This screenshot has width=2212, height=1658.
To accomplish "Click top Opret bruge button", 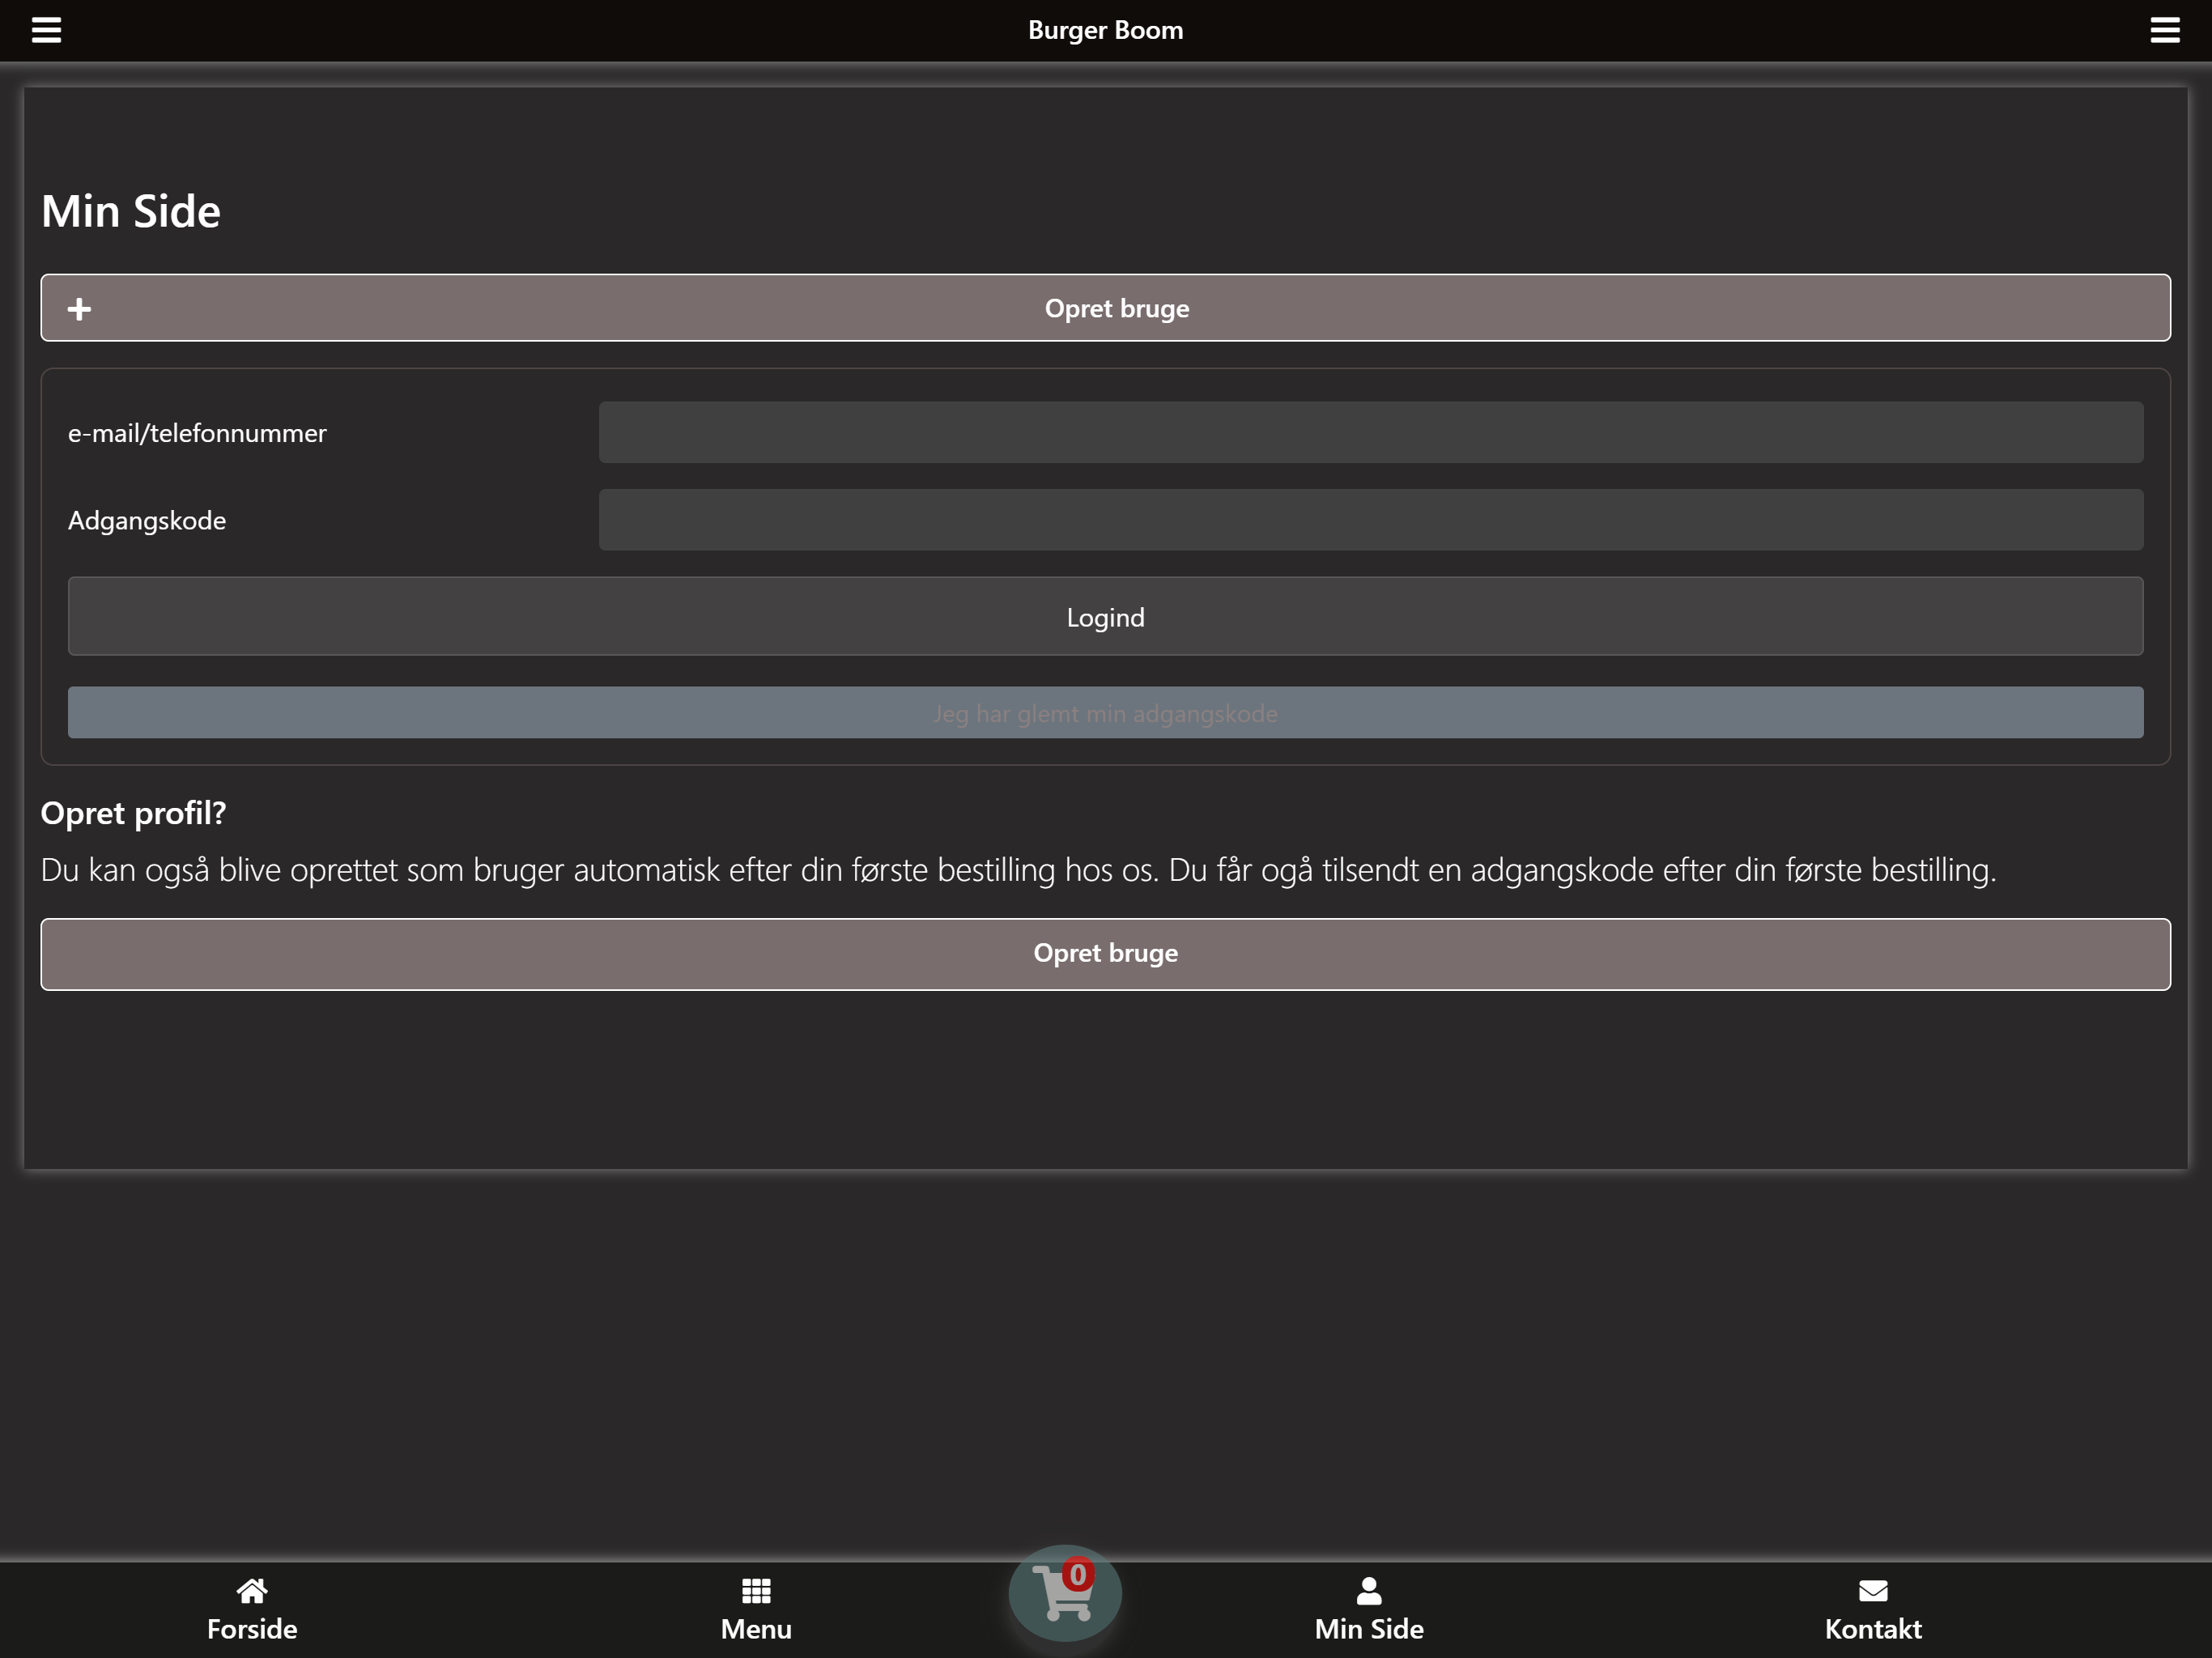I will tap(1105, 308).
